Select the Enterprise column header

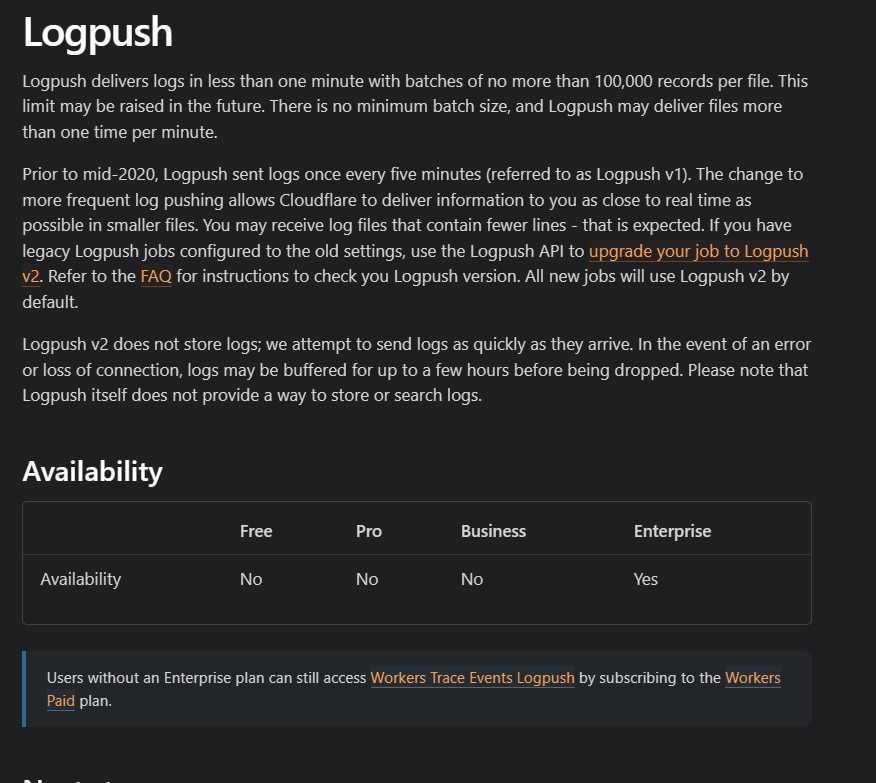pos(672,531)
